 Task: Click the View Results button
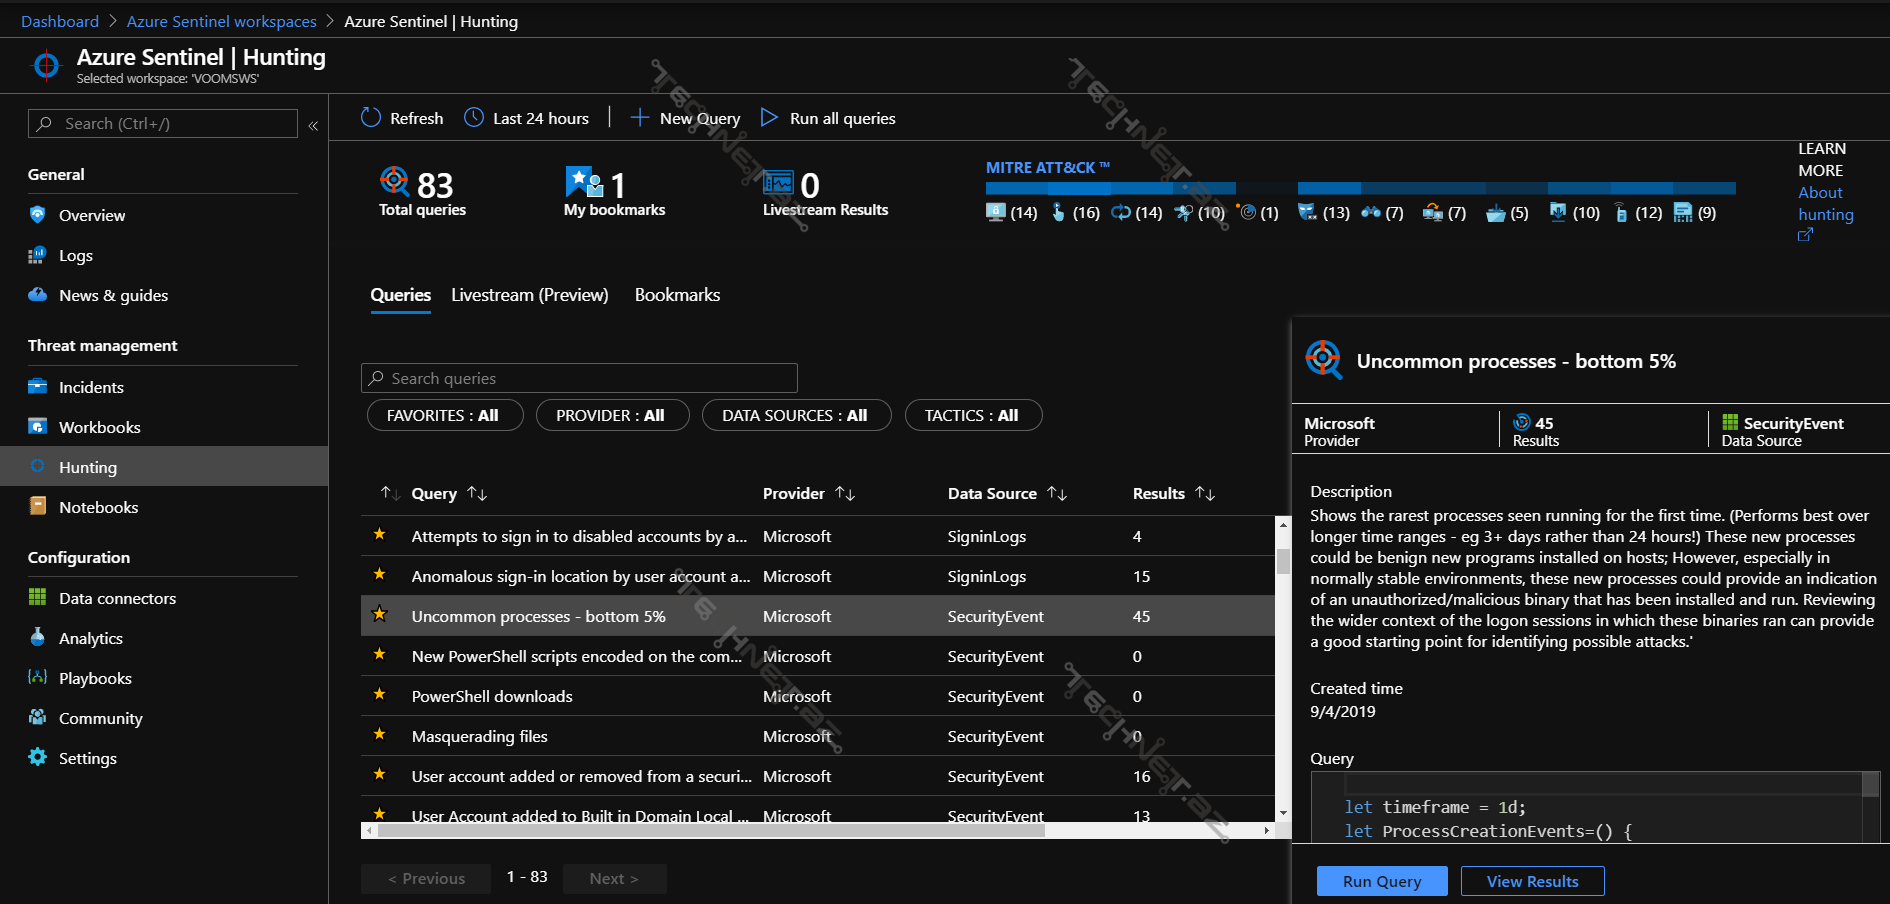pos(1532,881)
